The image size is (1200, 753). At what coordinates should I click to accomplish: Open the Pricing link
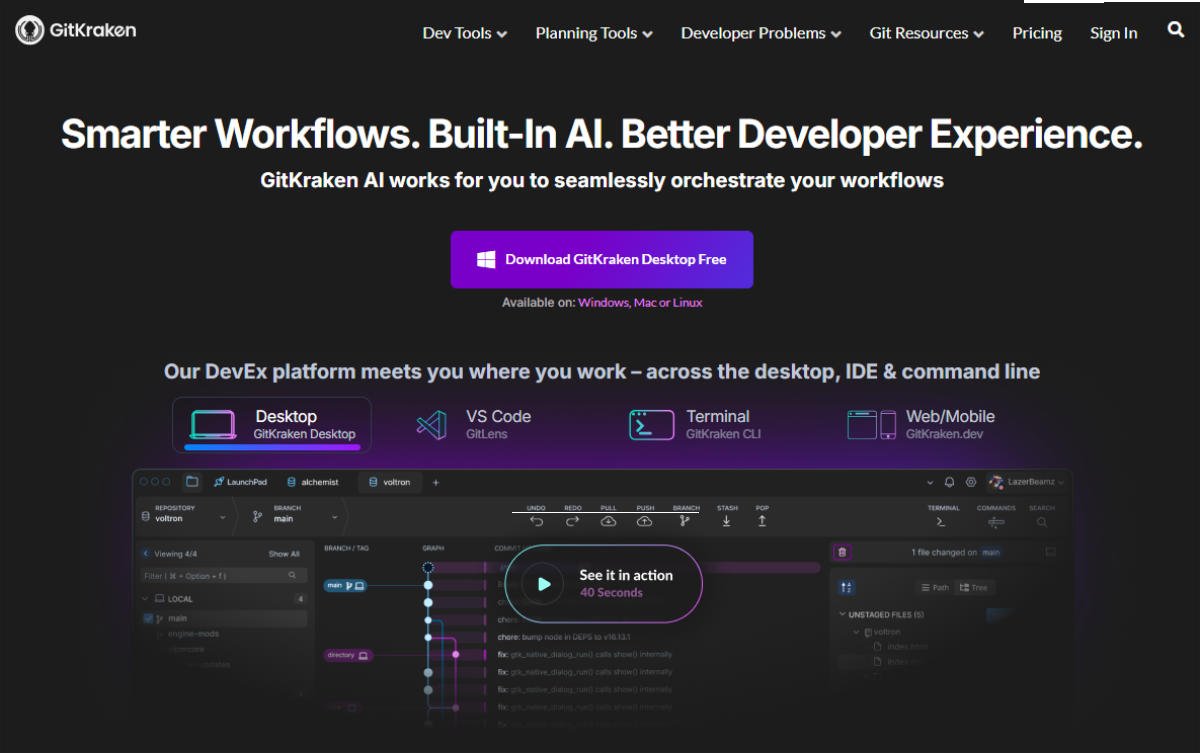click(1037, 33)
